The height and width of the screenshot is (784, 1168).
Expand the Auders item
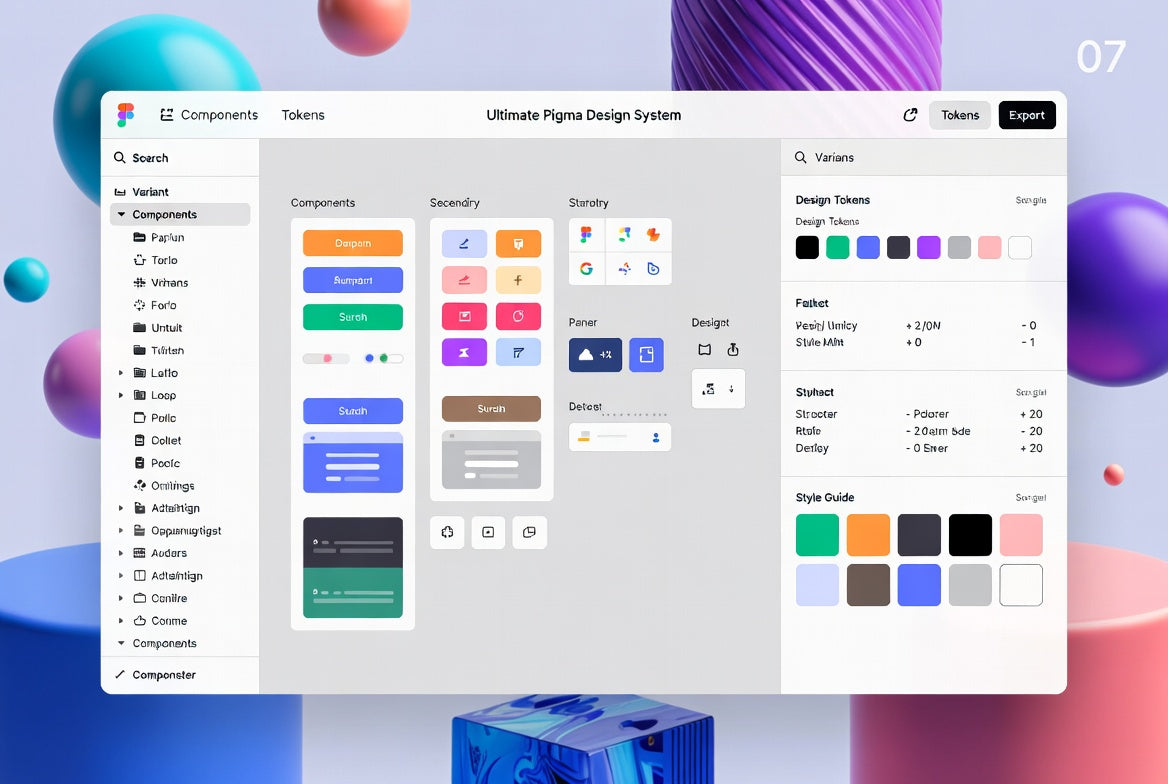[x=121, y=553]
